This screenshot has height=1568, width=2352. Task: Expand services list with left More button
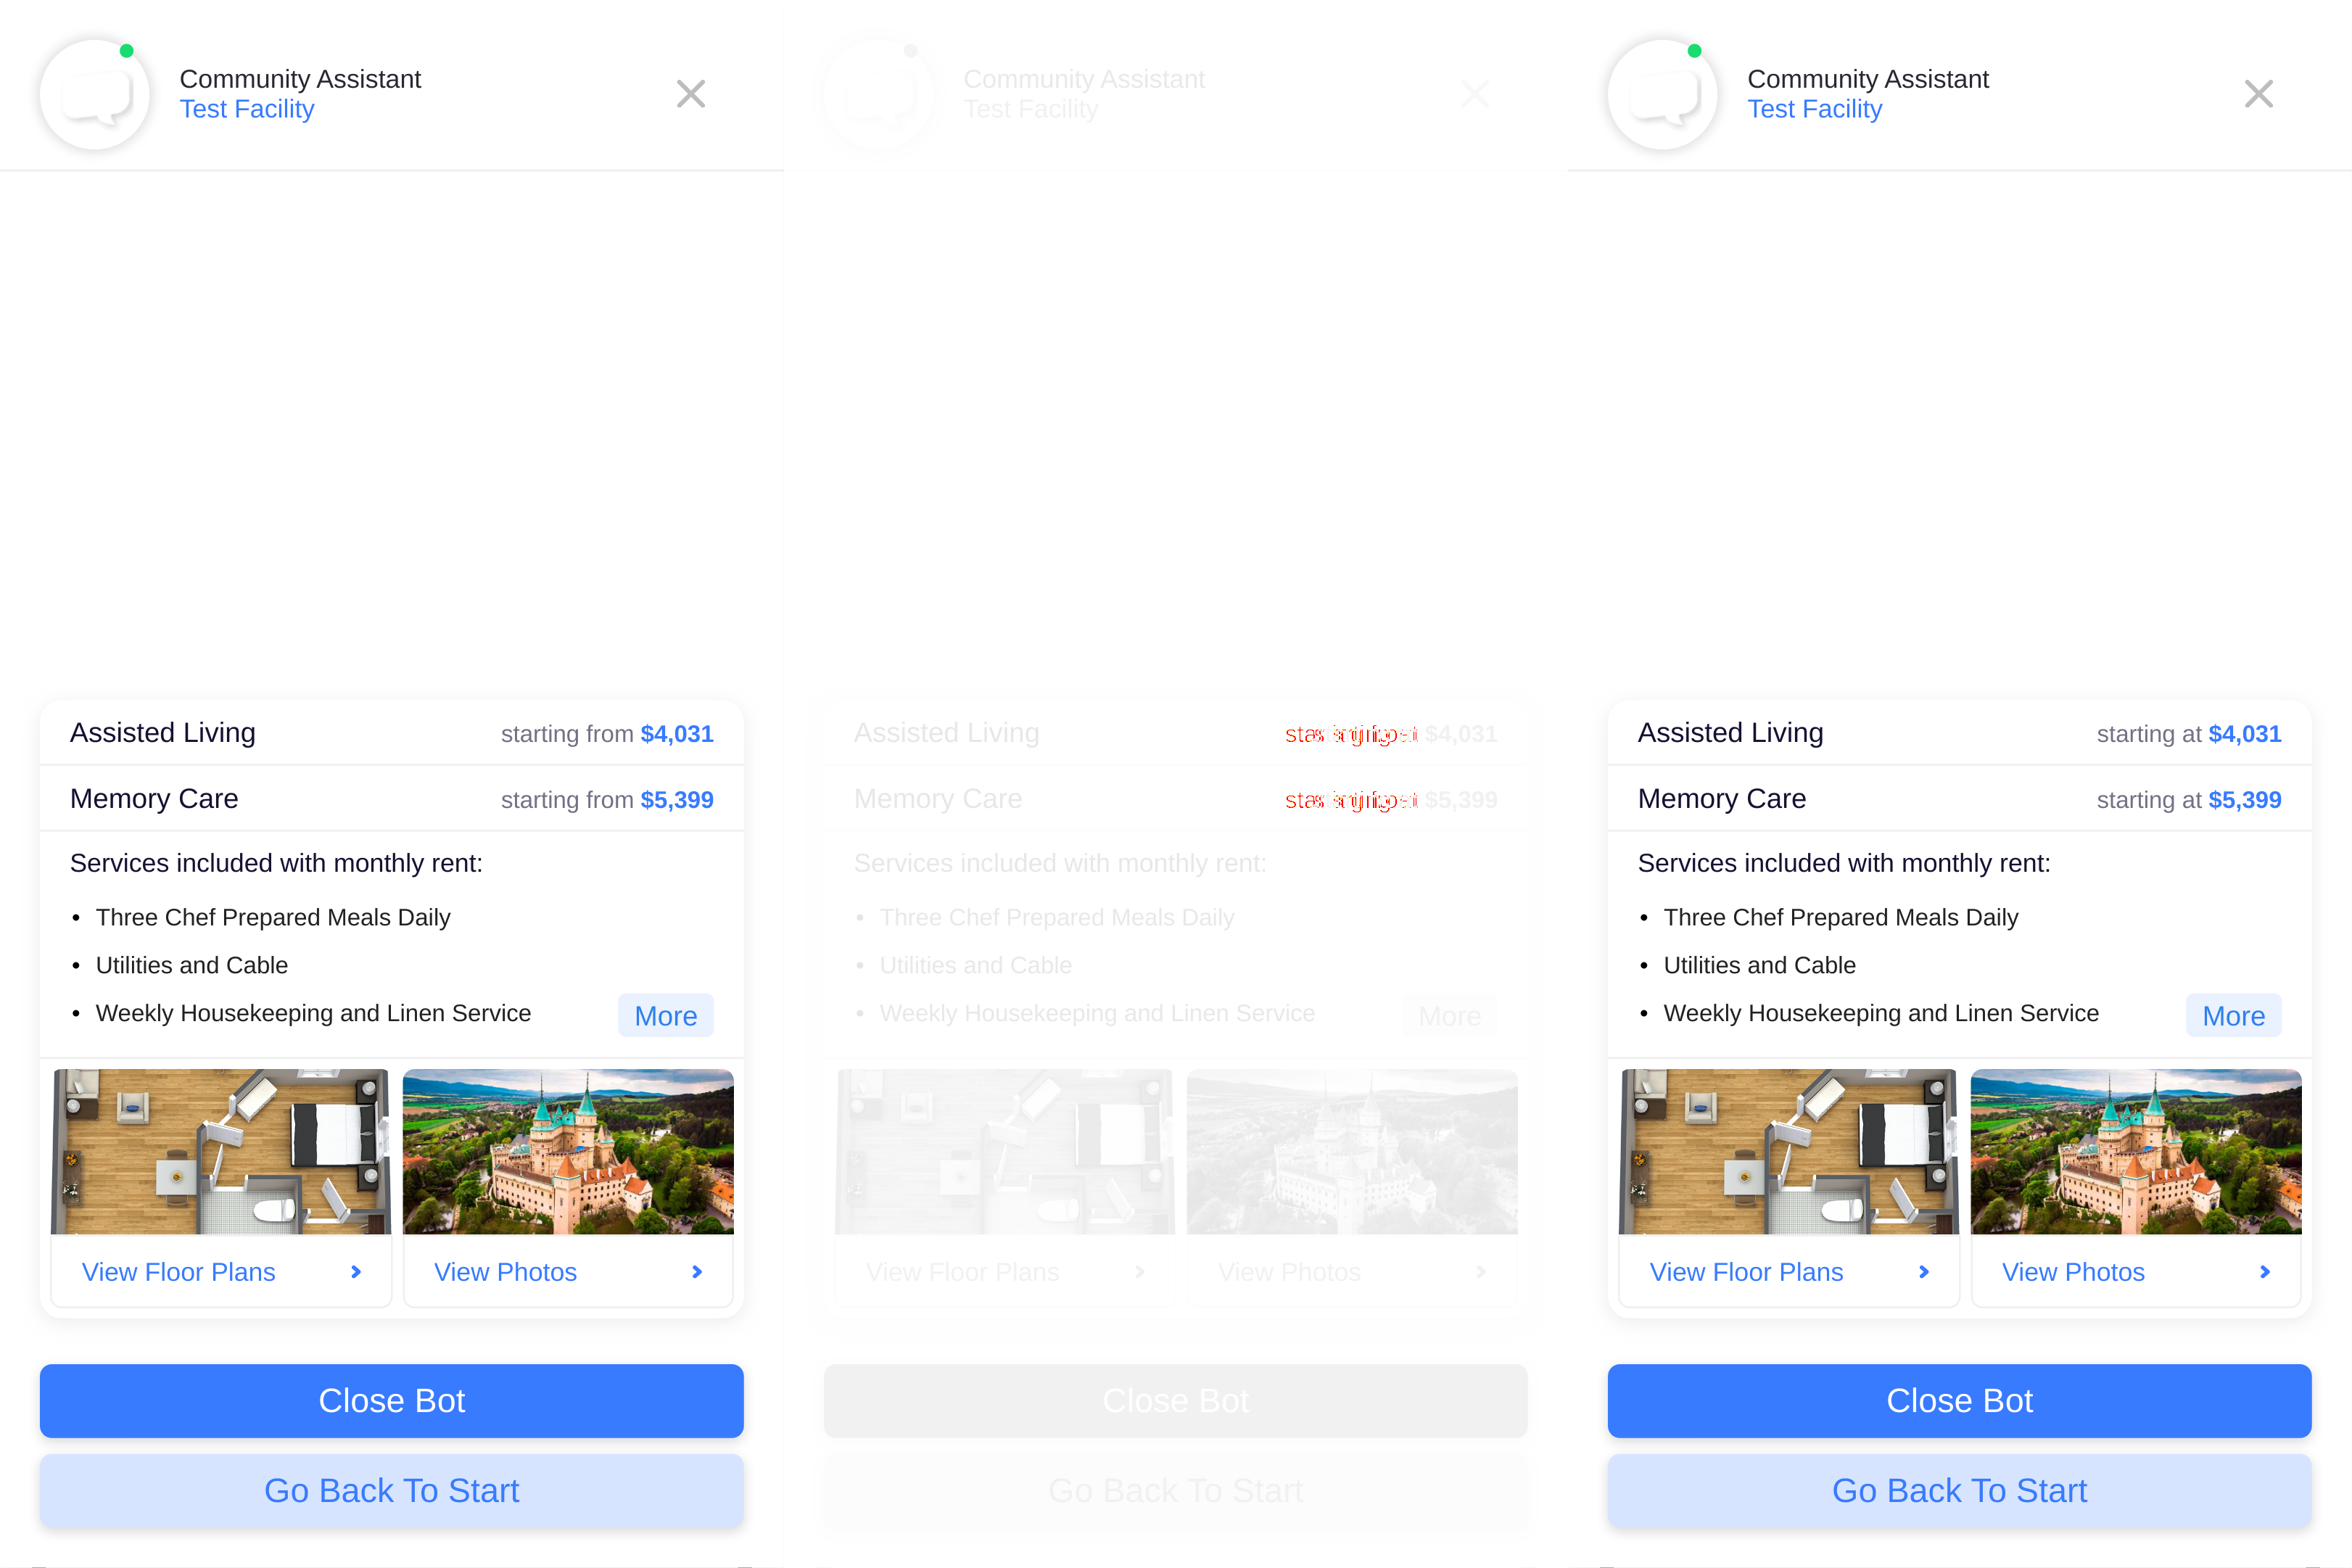pos(665,1016)
